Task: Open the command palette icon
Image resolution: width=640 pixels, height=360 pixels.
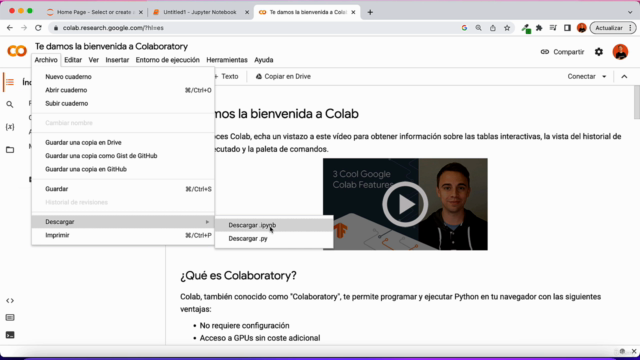Action: 10,318
